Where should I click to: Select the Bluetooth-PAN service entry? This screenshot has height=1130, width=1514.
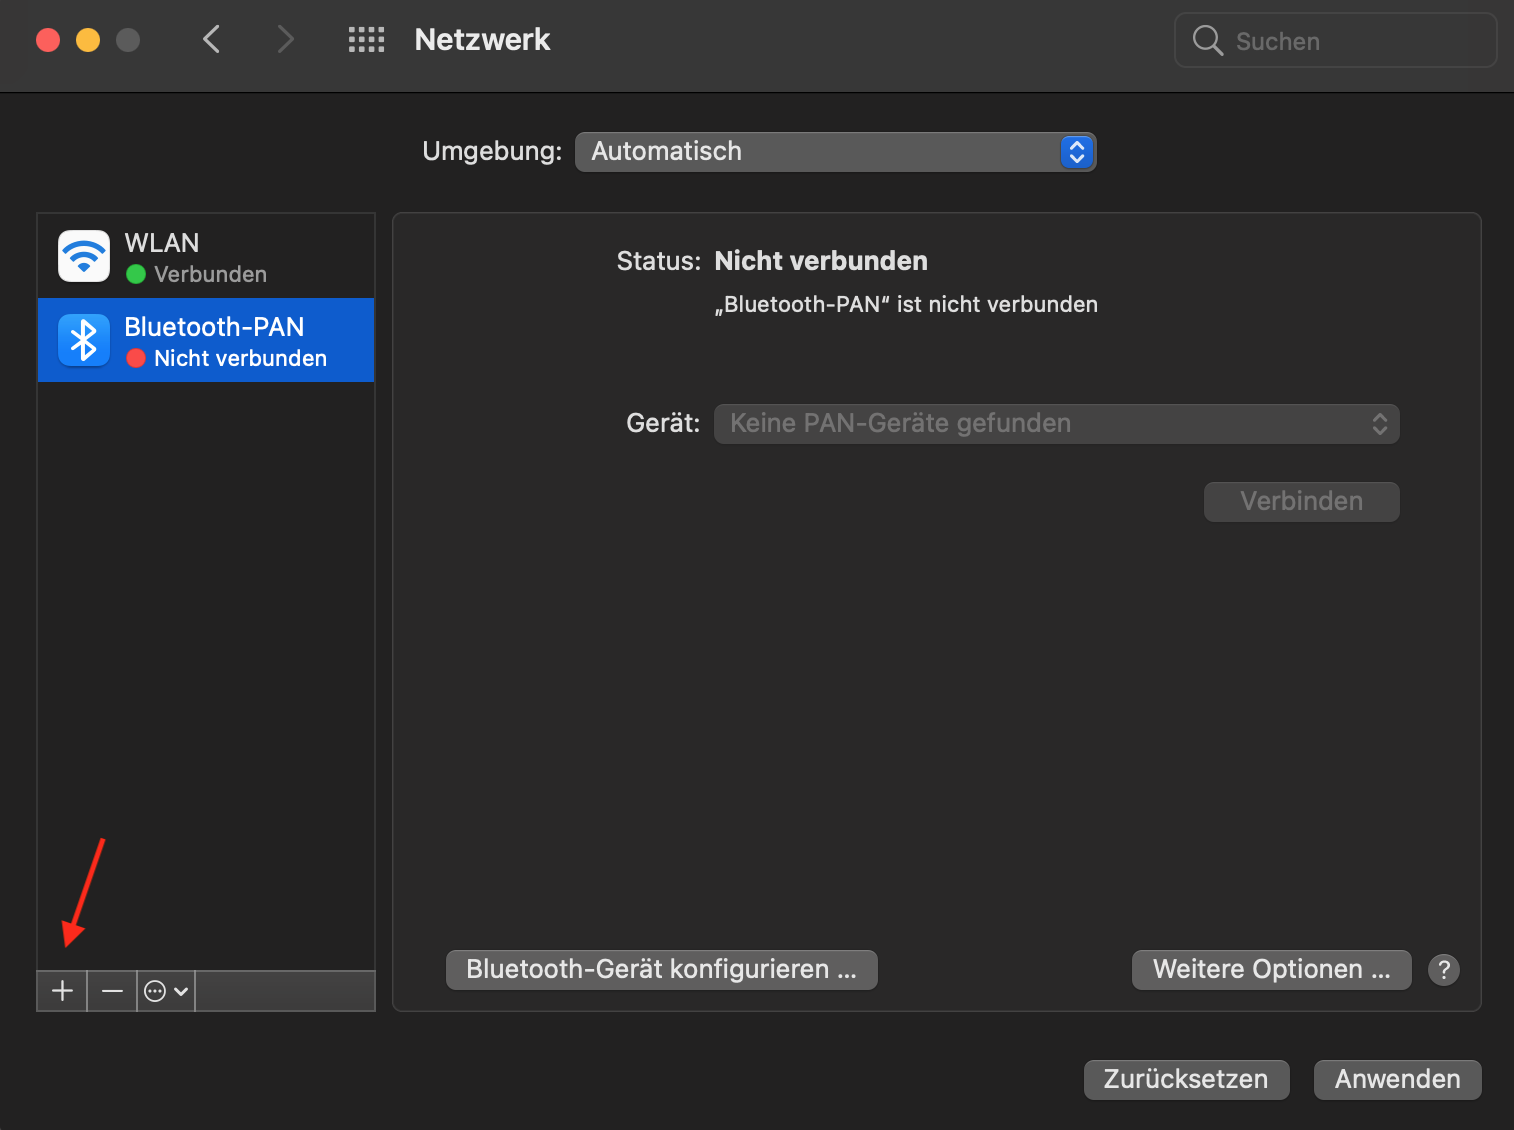pyautogui.click(x=206, y=340)
